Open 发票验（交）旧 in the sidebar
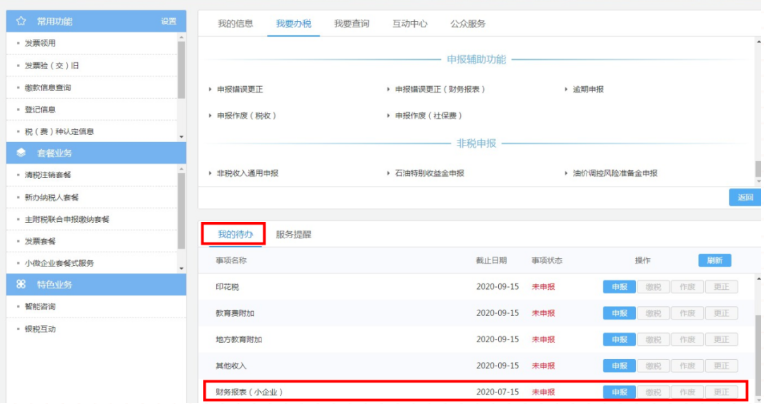Viewport: 764px width, 404px height. coord(52,65)
